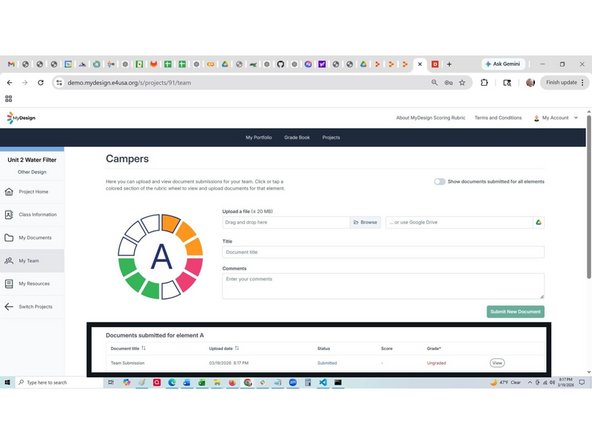The image size is (592, 444).
Task: Open Visual Studio Code from the taskbar
Action: pos(323,382)
